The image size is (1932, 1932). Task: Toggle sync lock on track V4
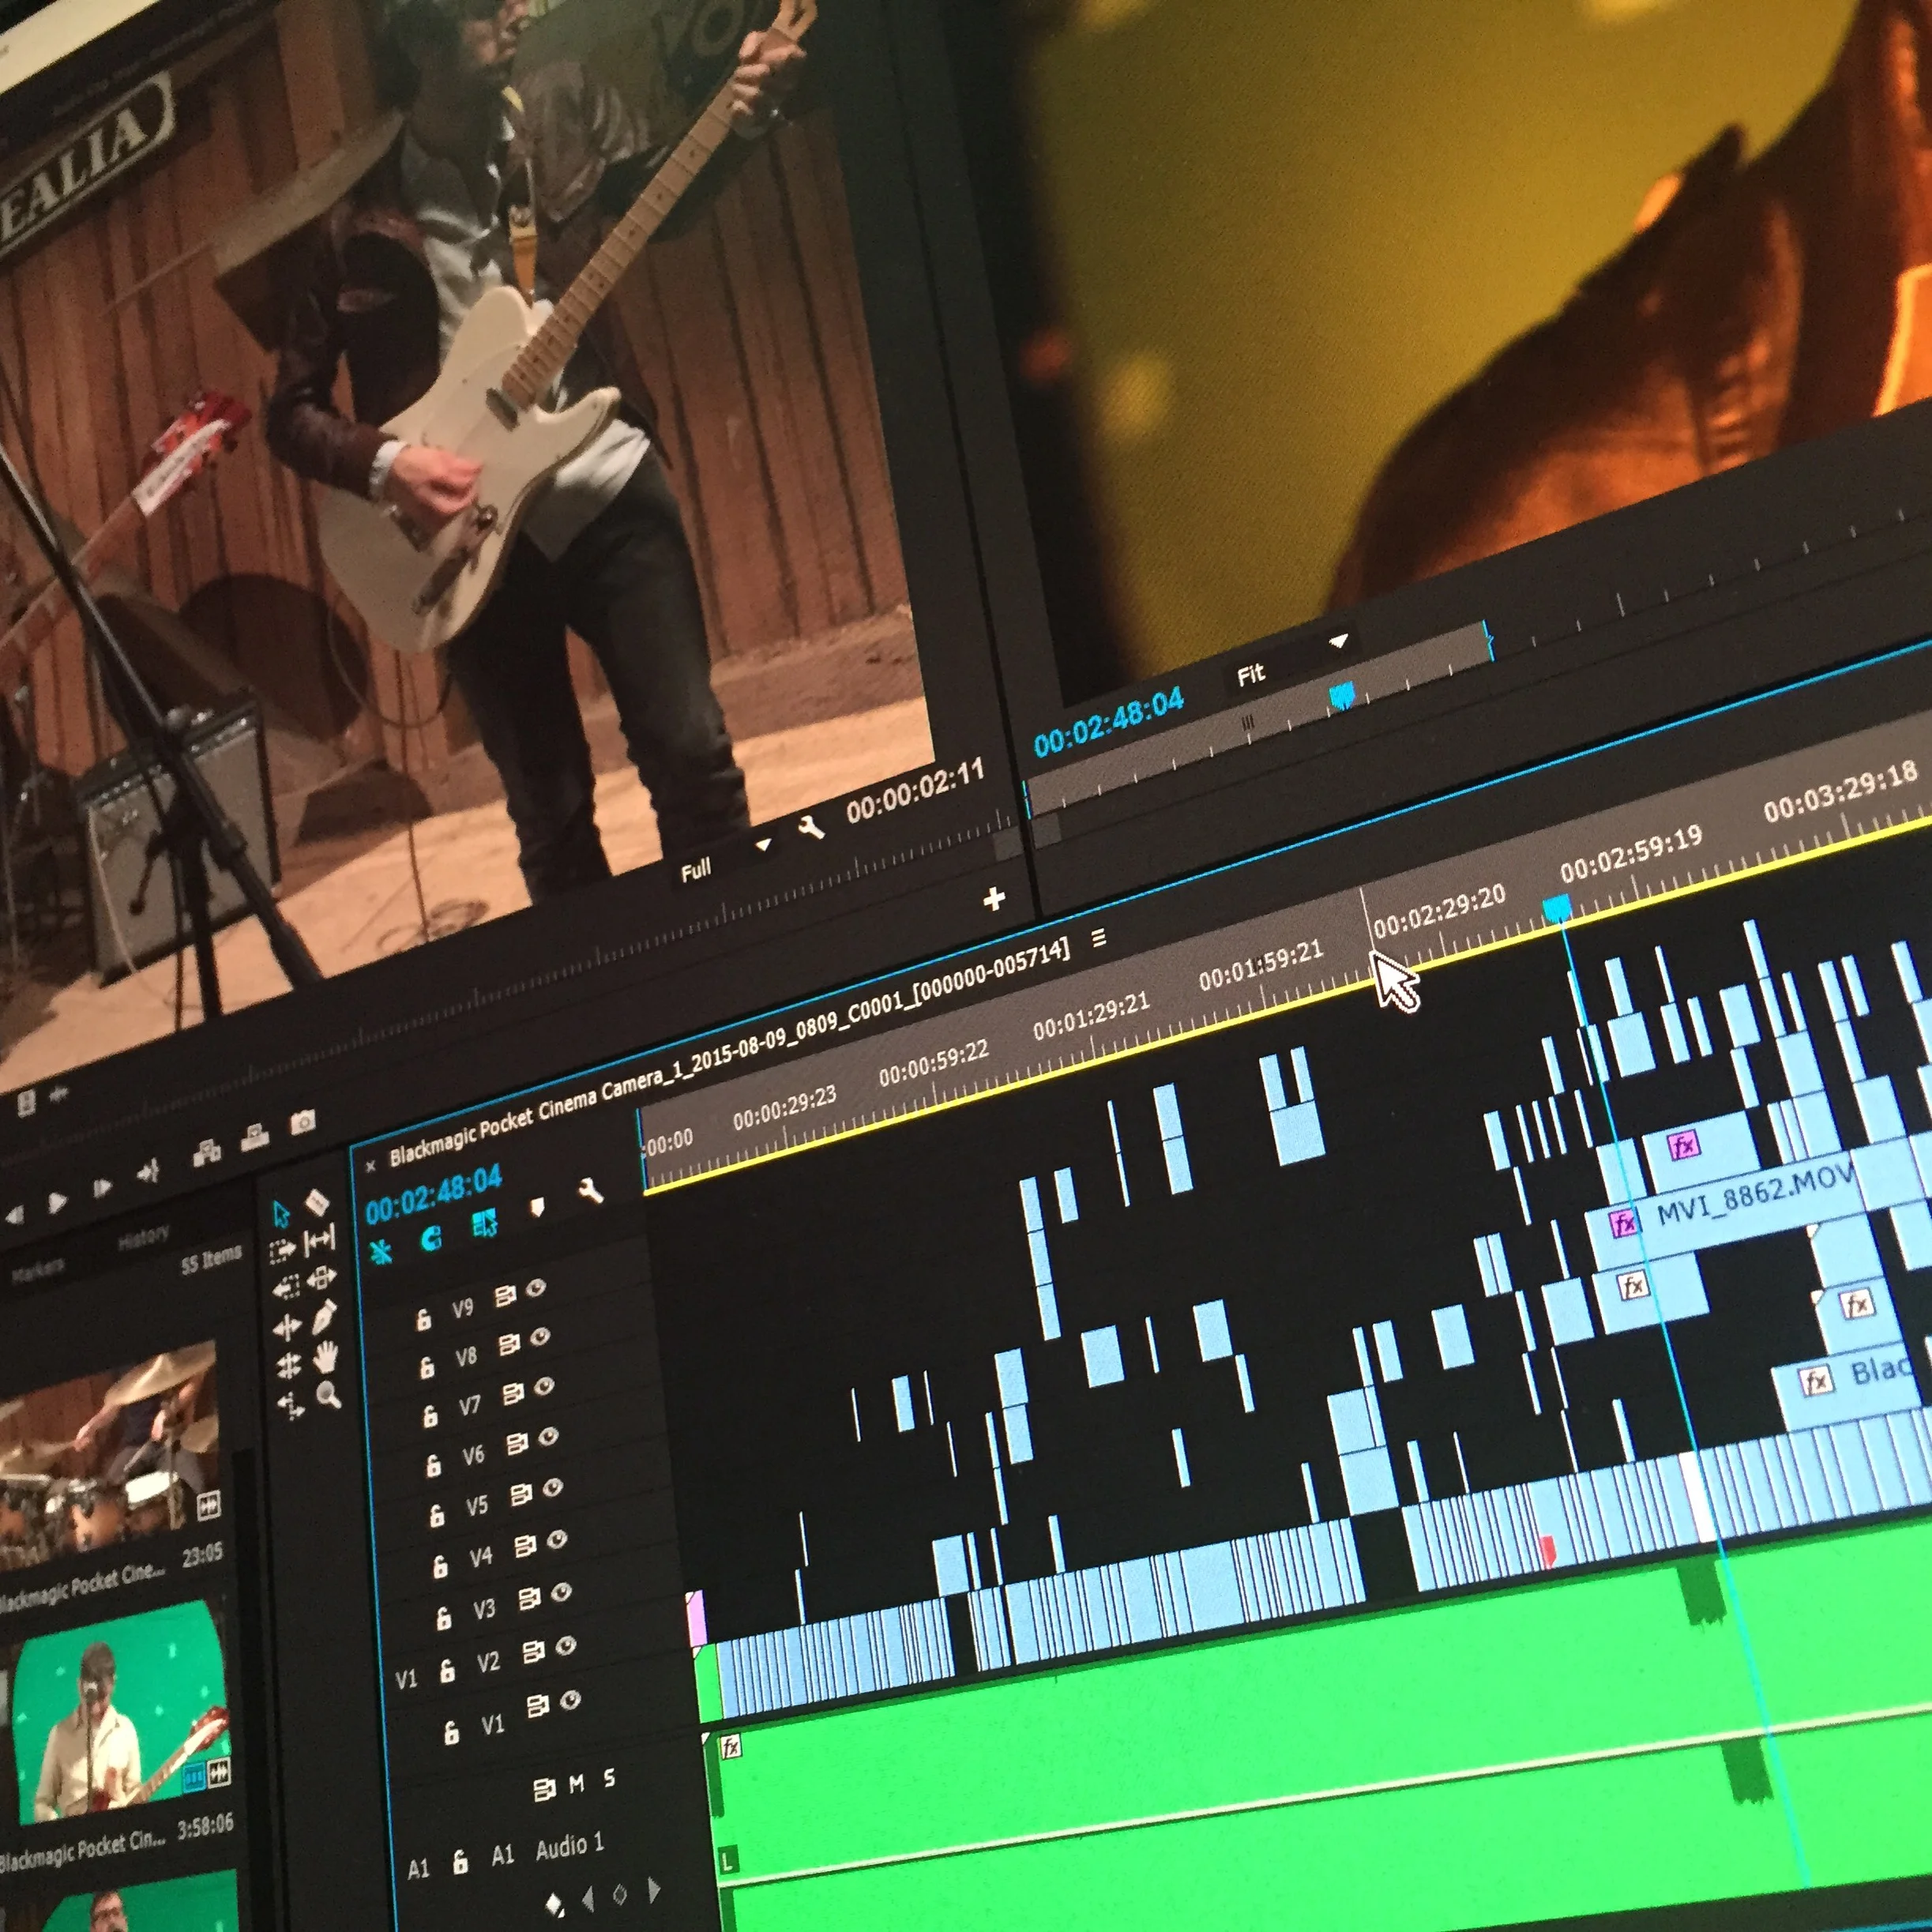click(x=525, y=1547)
